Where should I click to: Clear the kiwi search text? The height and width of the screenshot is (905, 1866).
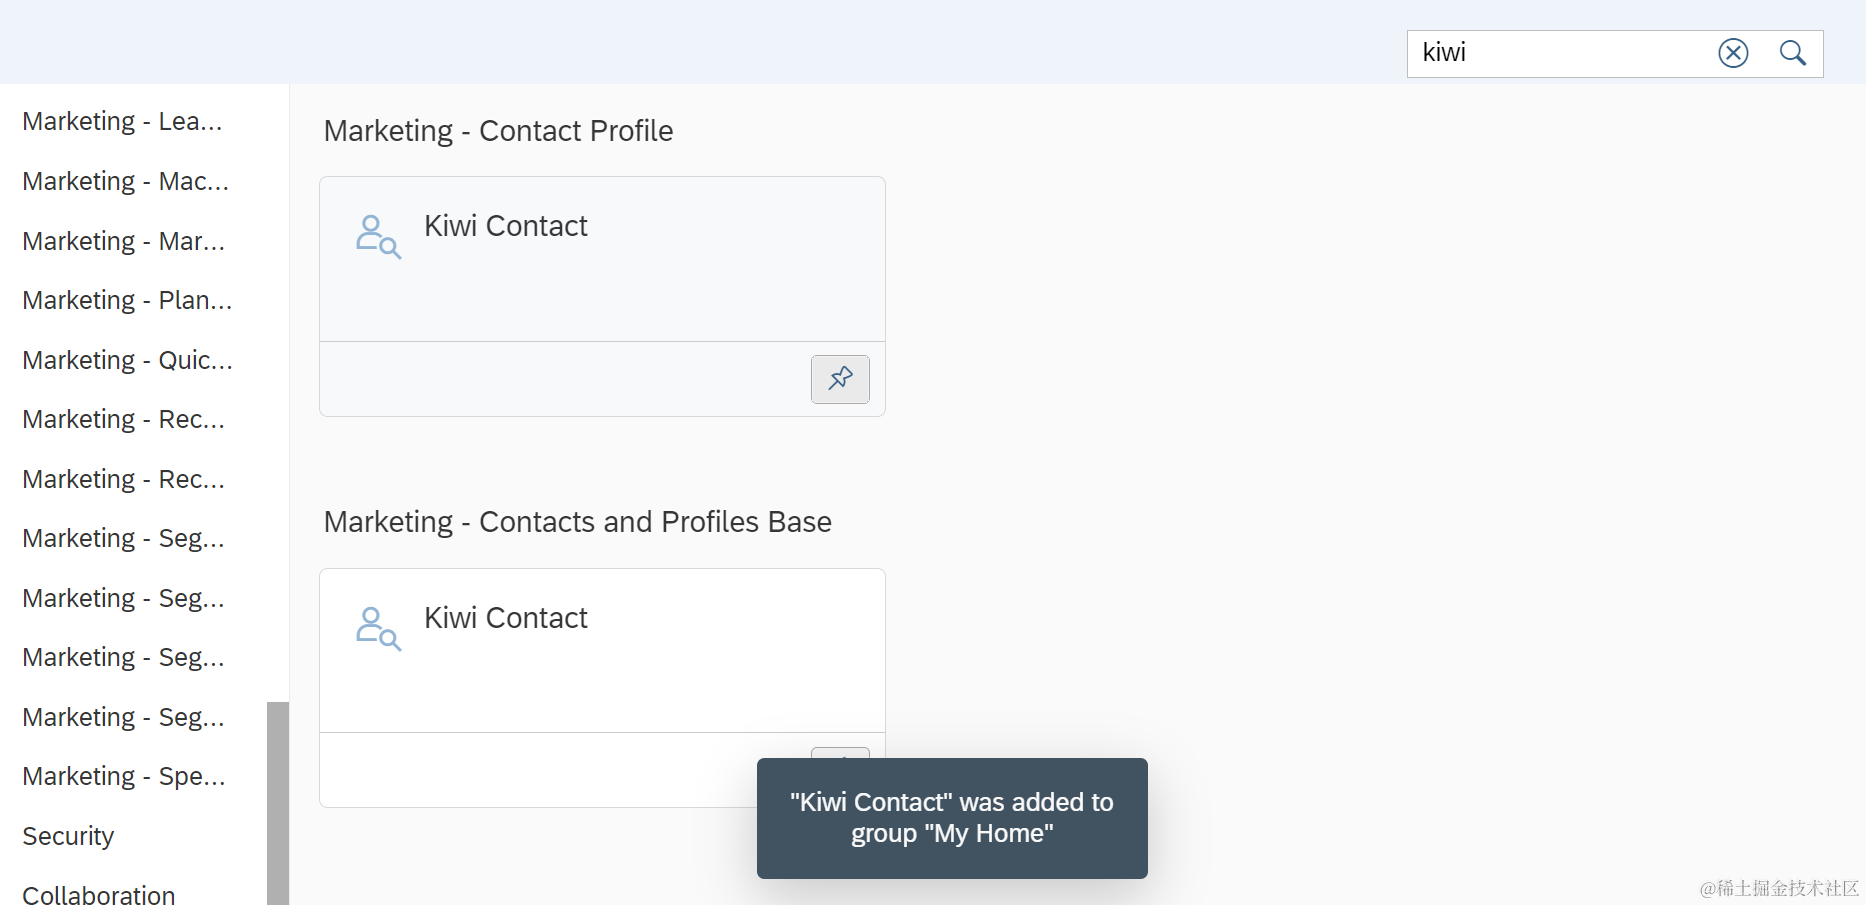1733,53
